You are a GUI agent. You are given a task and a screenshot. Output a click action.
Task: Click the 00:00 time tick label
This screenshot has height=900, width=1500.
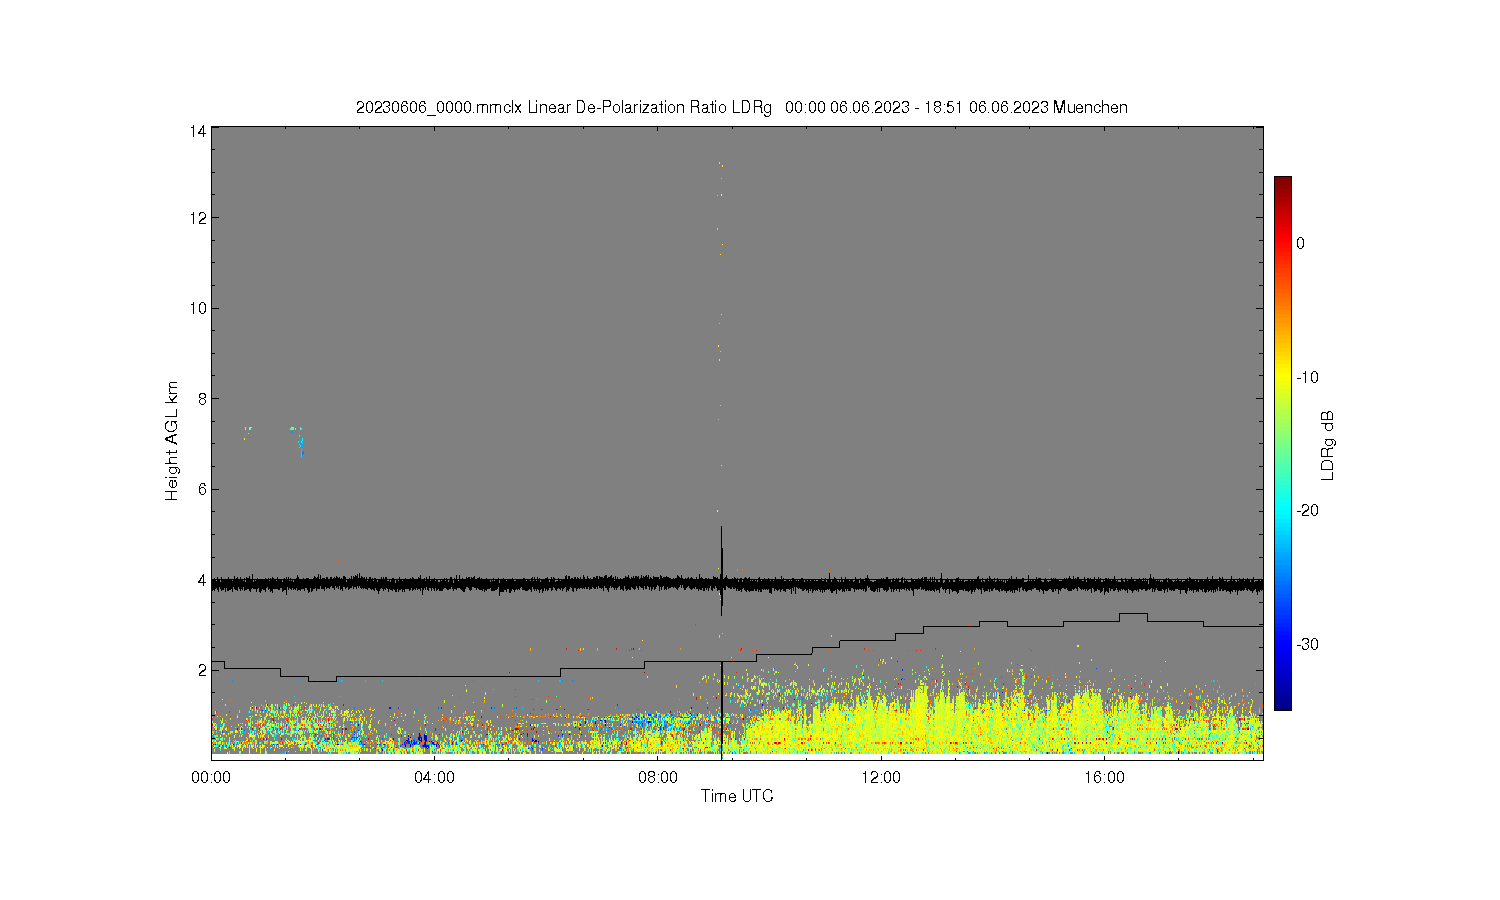tap(211, 777)
